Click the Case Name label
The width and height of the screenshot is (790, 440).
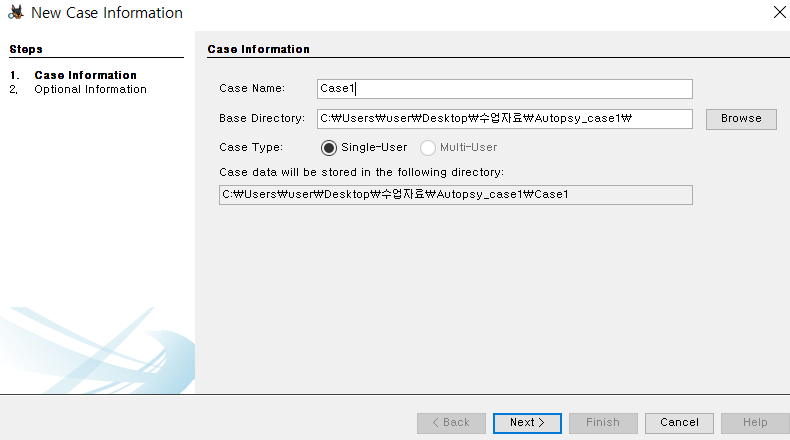tap(252, 88)
